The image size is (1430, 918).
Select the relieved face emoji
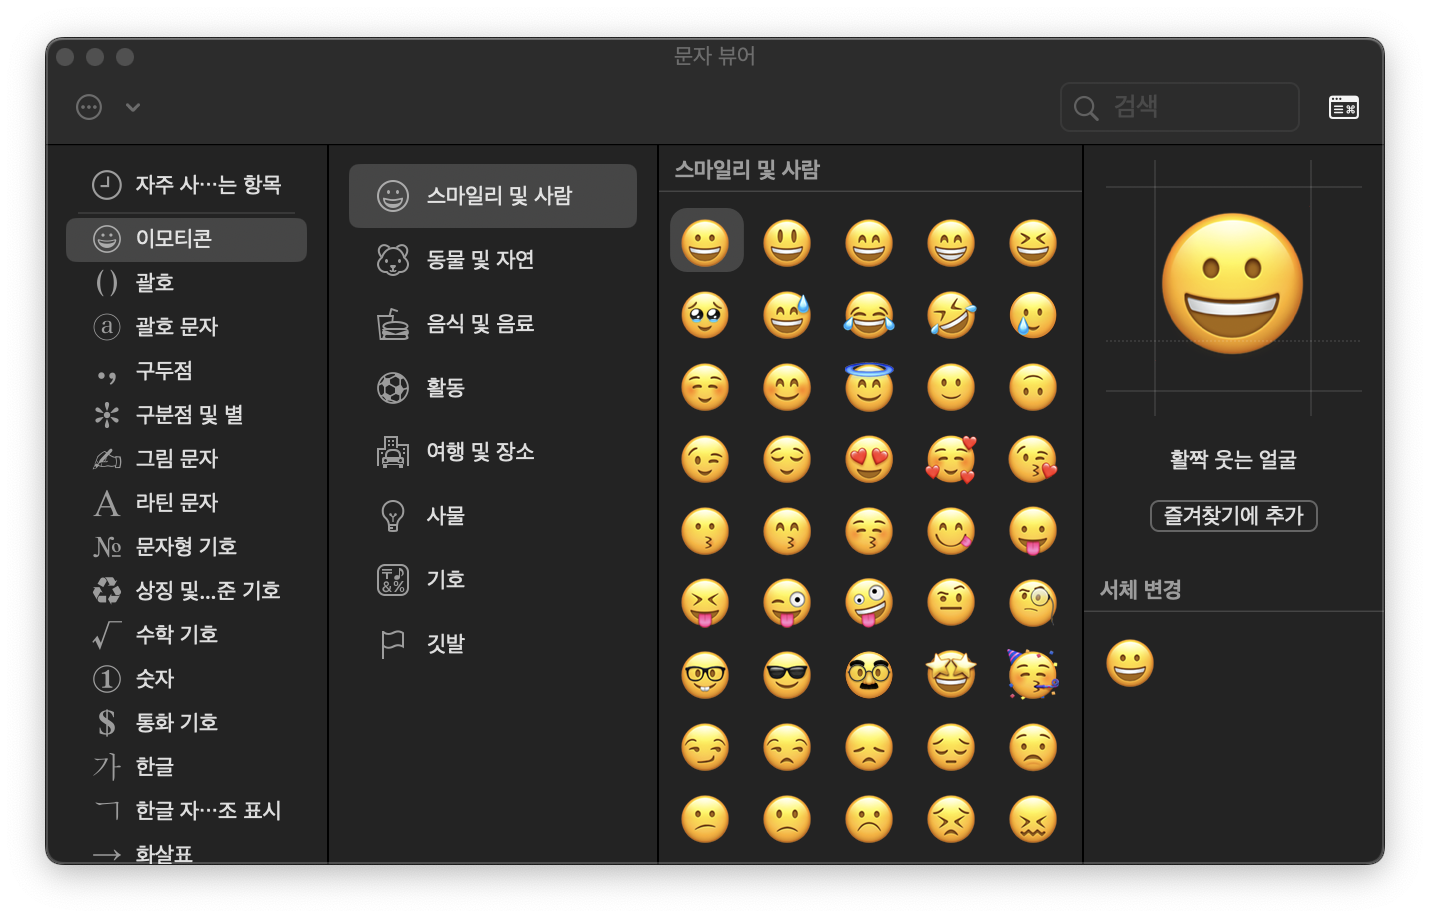[787, 459]
